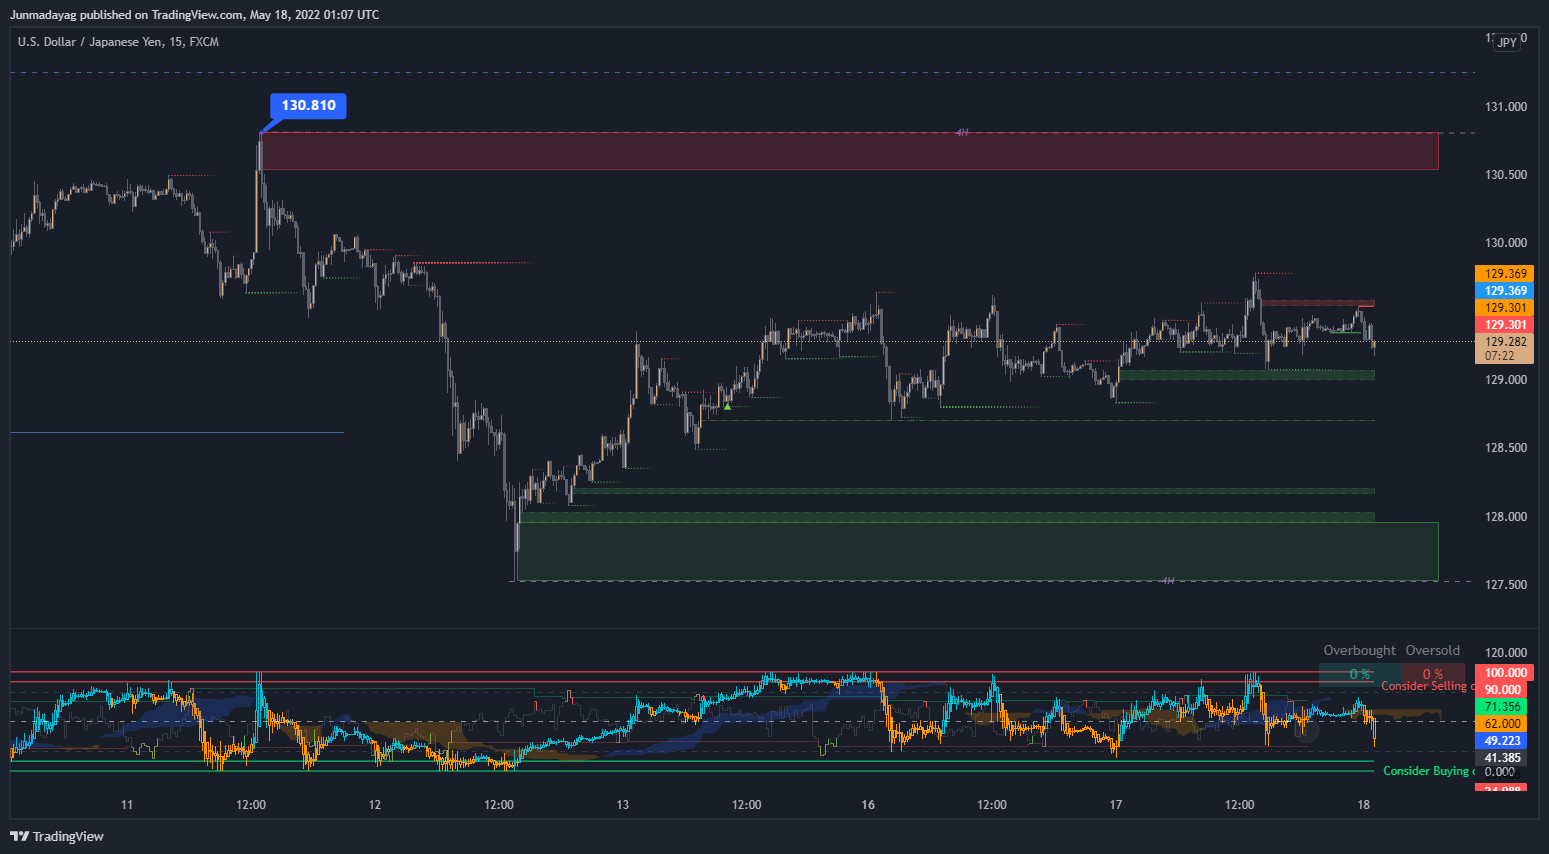
Task: Click the 131.000 price axis label
Action: pos(1506,107)
